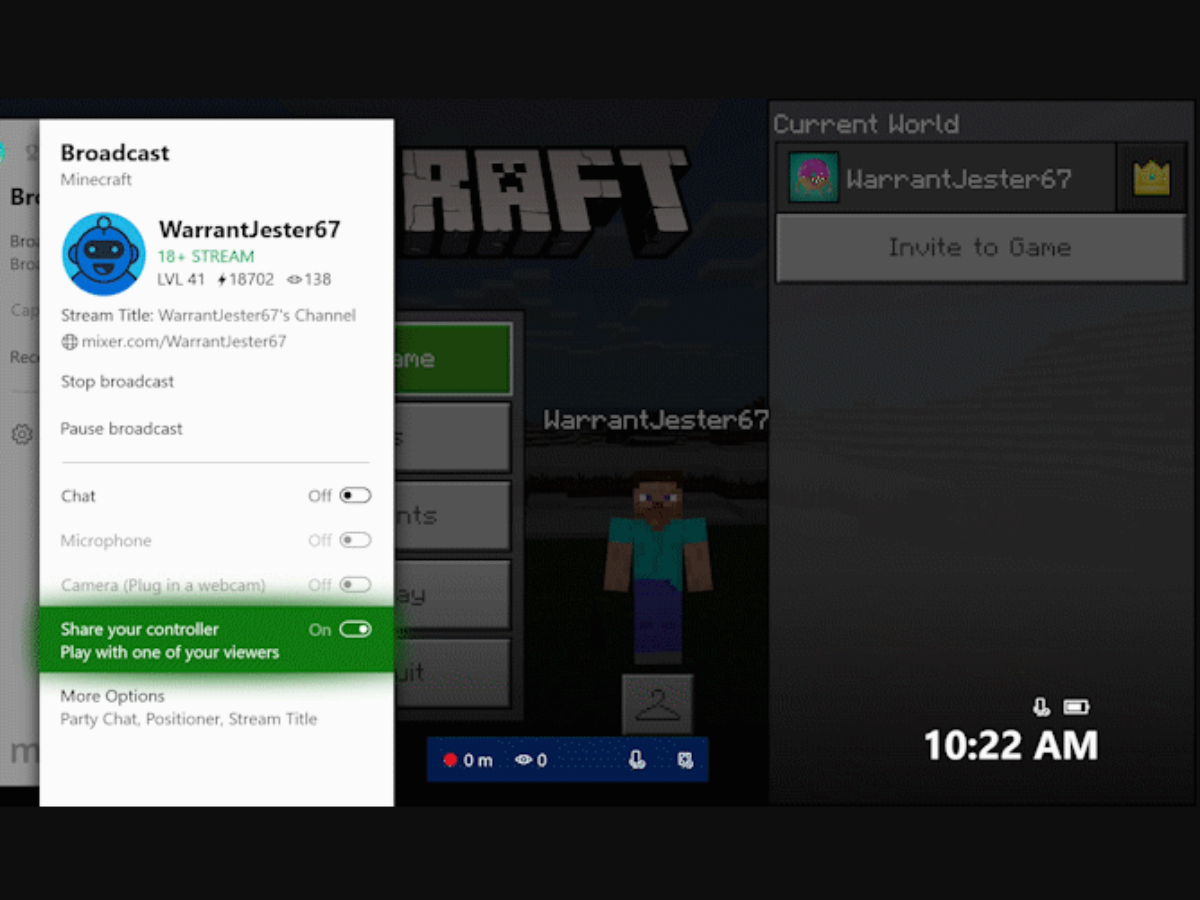The width and height of the screenshot is (1200, 900).
Task: Click the green Minecraft menu button ending 'ame'
Action: [453, 358]
